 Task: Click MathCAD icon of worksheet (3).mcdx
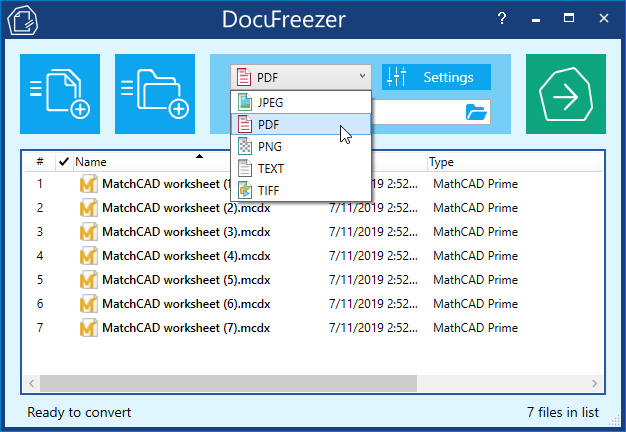click(88, 232)
